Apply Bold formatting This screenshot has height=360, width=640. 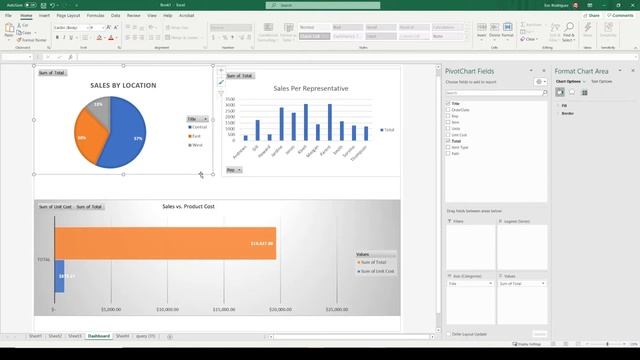click(57, 38)
